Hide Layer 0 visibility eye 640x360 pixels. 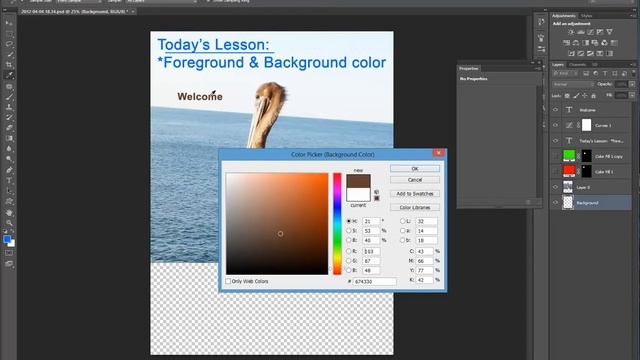point(556,187)
